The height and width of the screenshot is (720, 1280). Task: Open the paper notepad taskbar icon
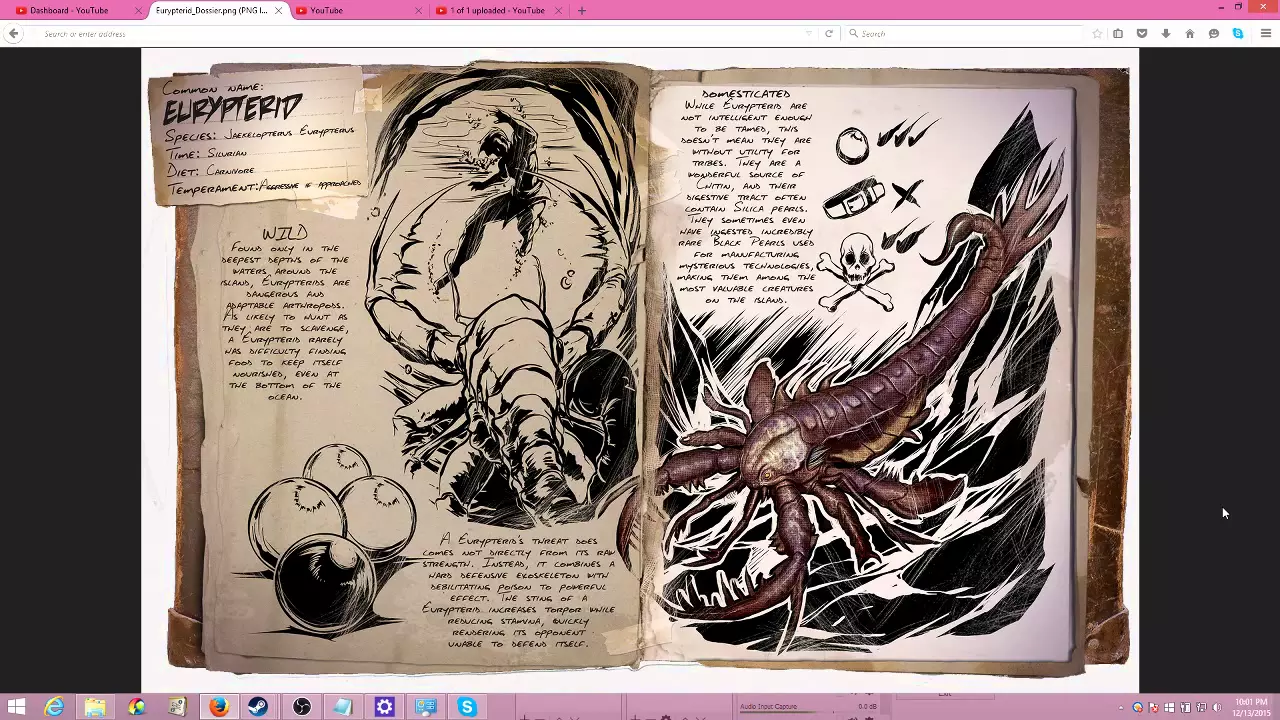click(343, 707)
